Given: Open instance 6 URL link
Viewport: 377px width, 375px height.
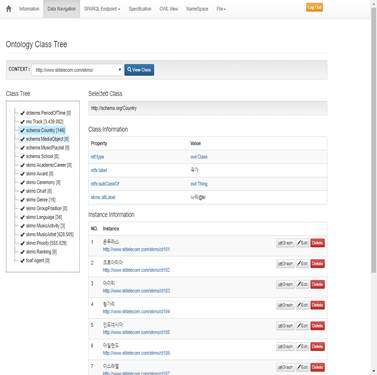Looking at the screenshot, I should tap(136, 353).
